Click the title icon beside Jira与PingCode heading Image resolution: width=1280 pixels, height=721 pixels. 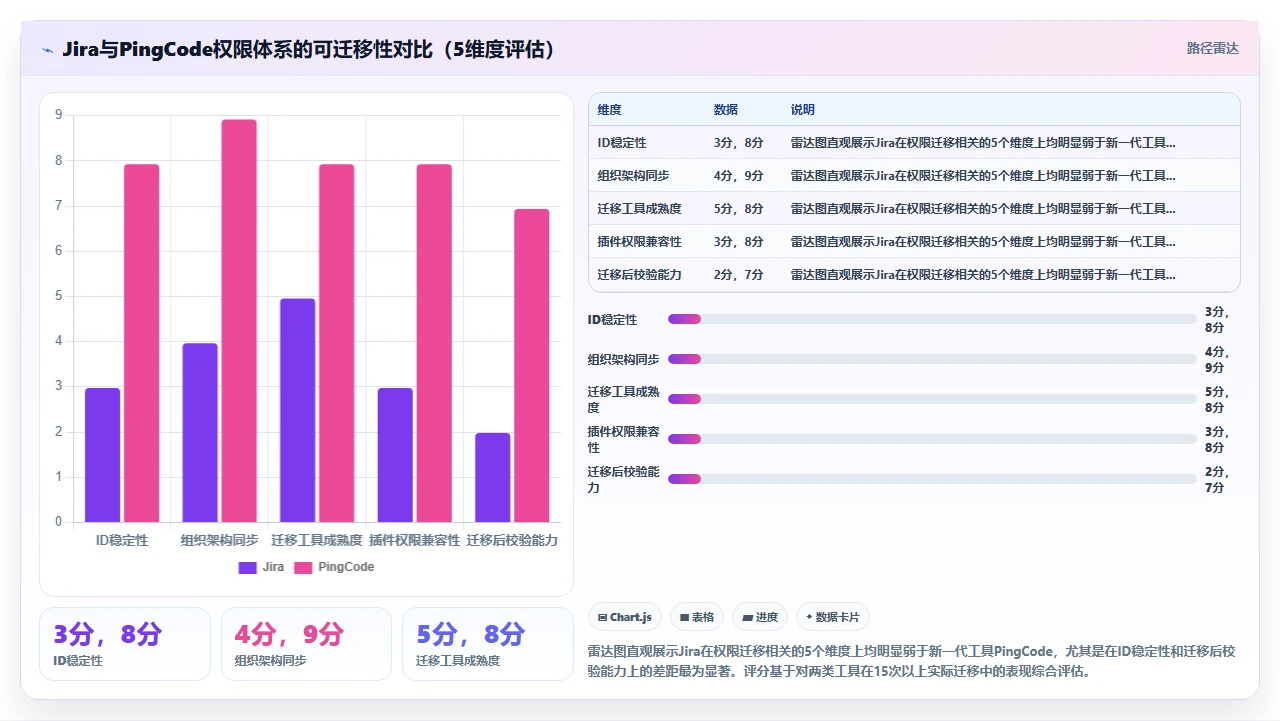click(x=47, y=49)
